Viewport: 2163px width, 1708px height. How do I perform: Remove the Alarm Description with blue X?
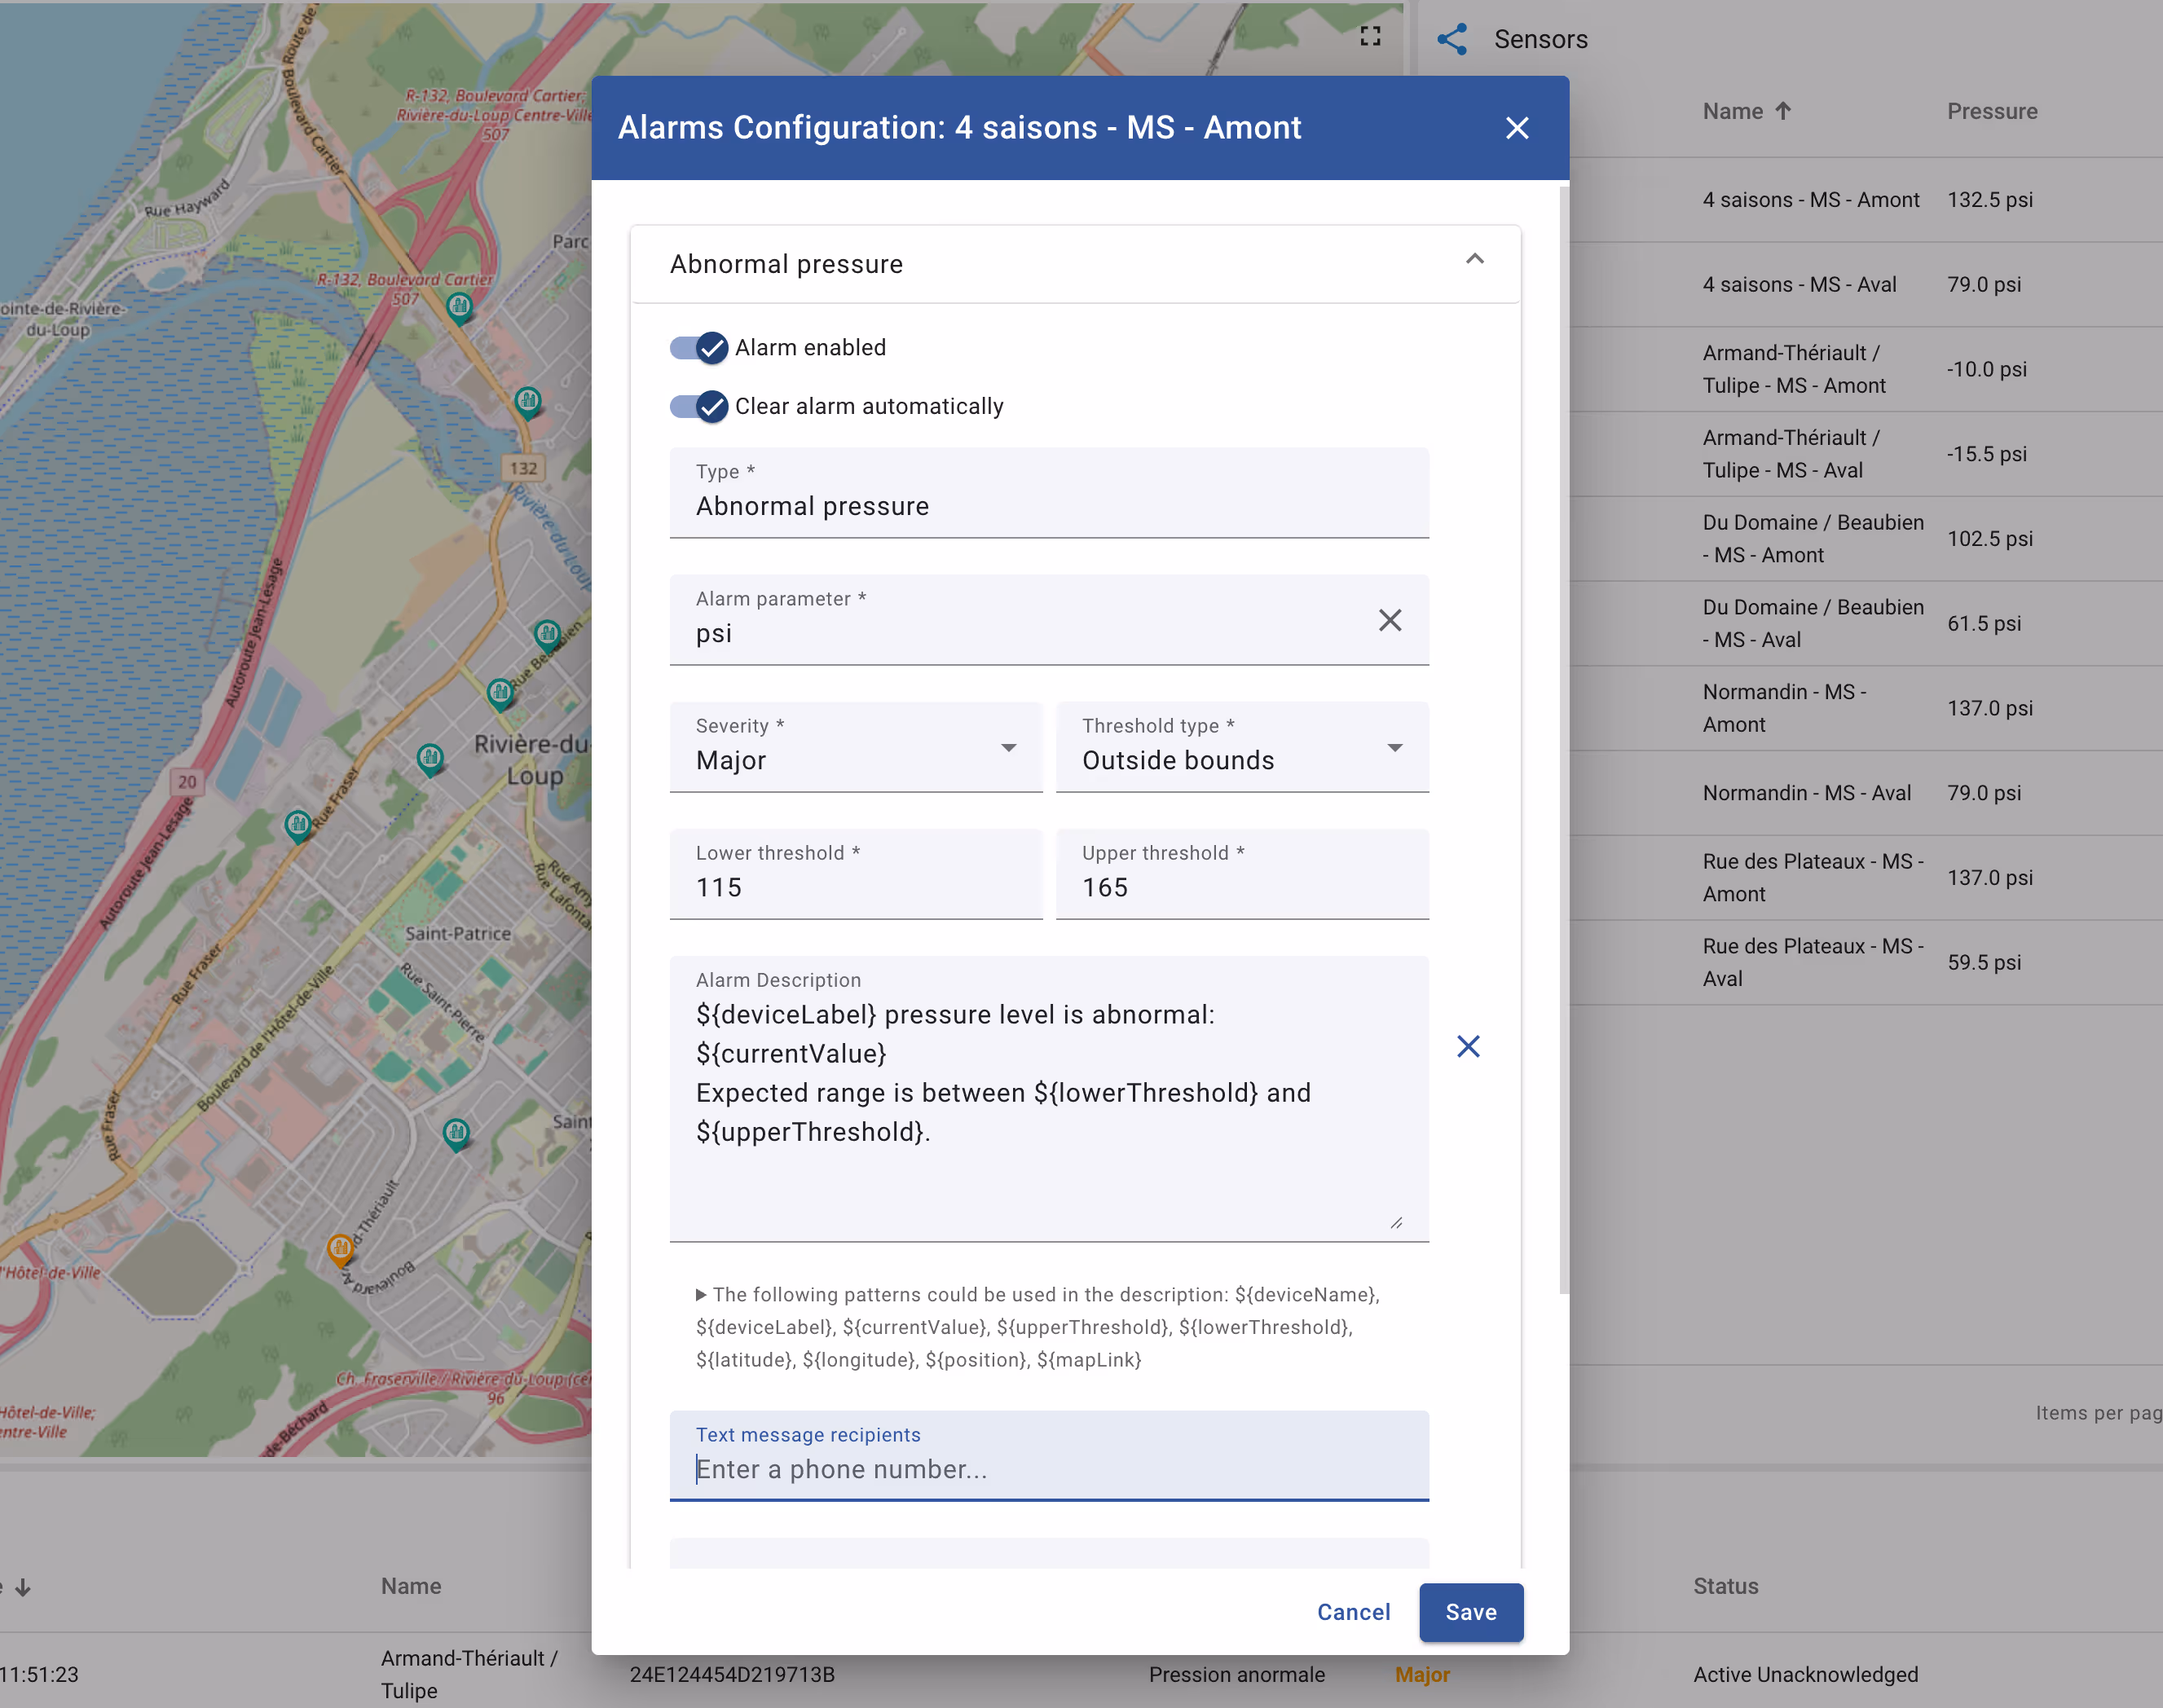(1467, 1046)
